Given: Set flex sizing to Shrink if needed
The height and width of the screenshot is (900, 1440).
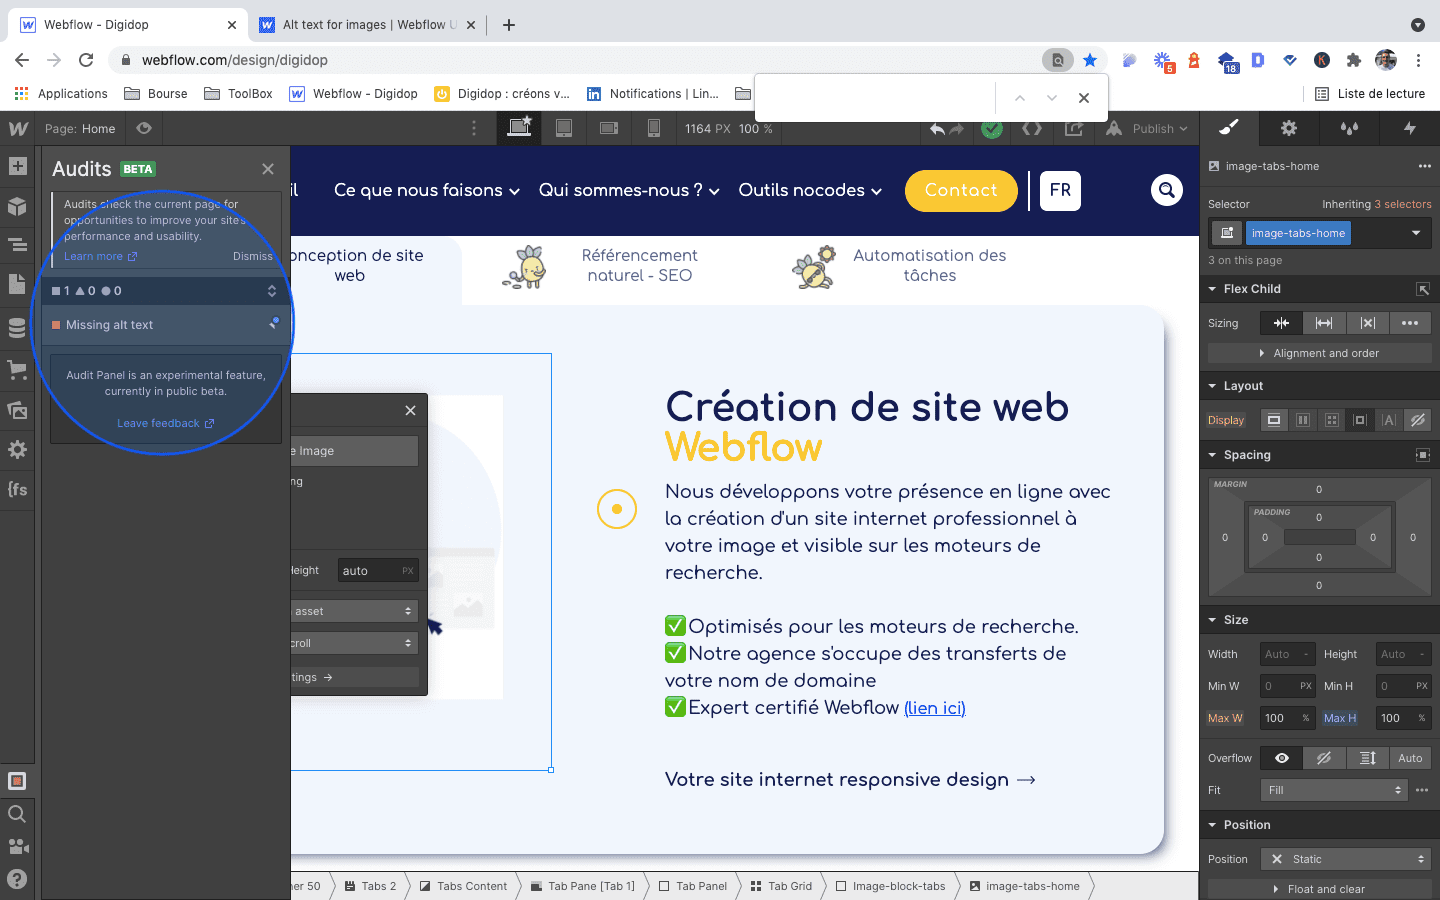Looking at the screenshot, I should (x=1281, y=323).
